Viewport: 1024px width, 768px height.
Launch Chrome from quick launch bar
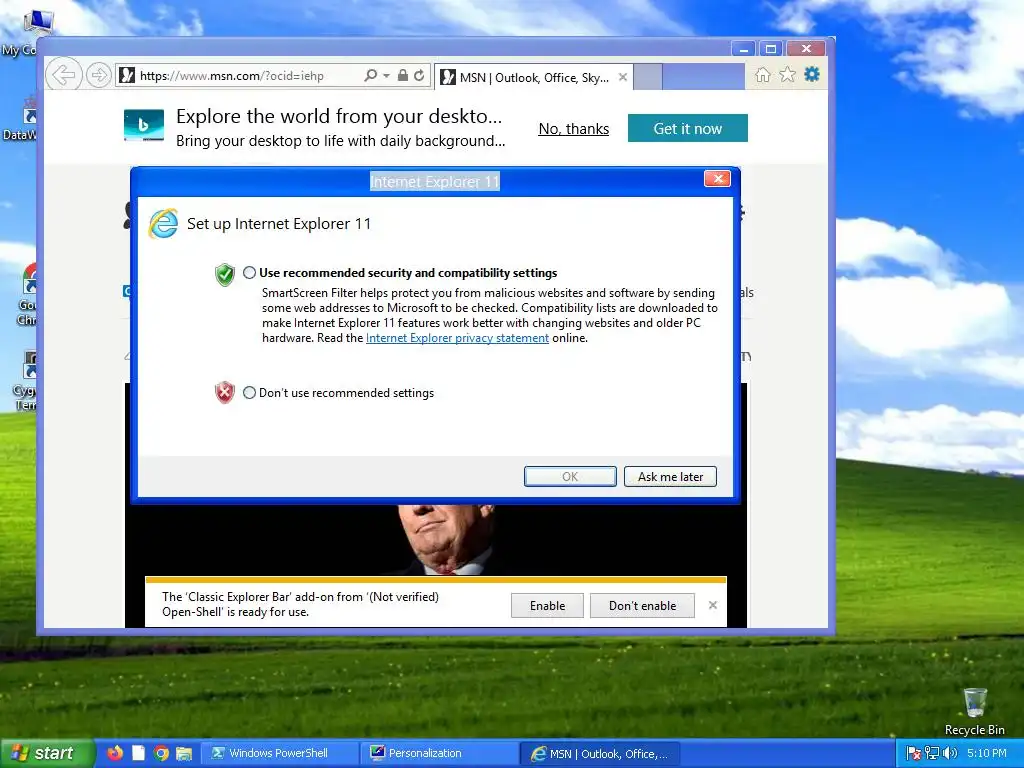(x=161, y=753)
